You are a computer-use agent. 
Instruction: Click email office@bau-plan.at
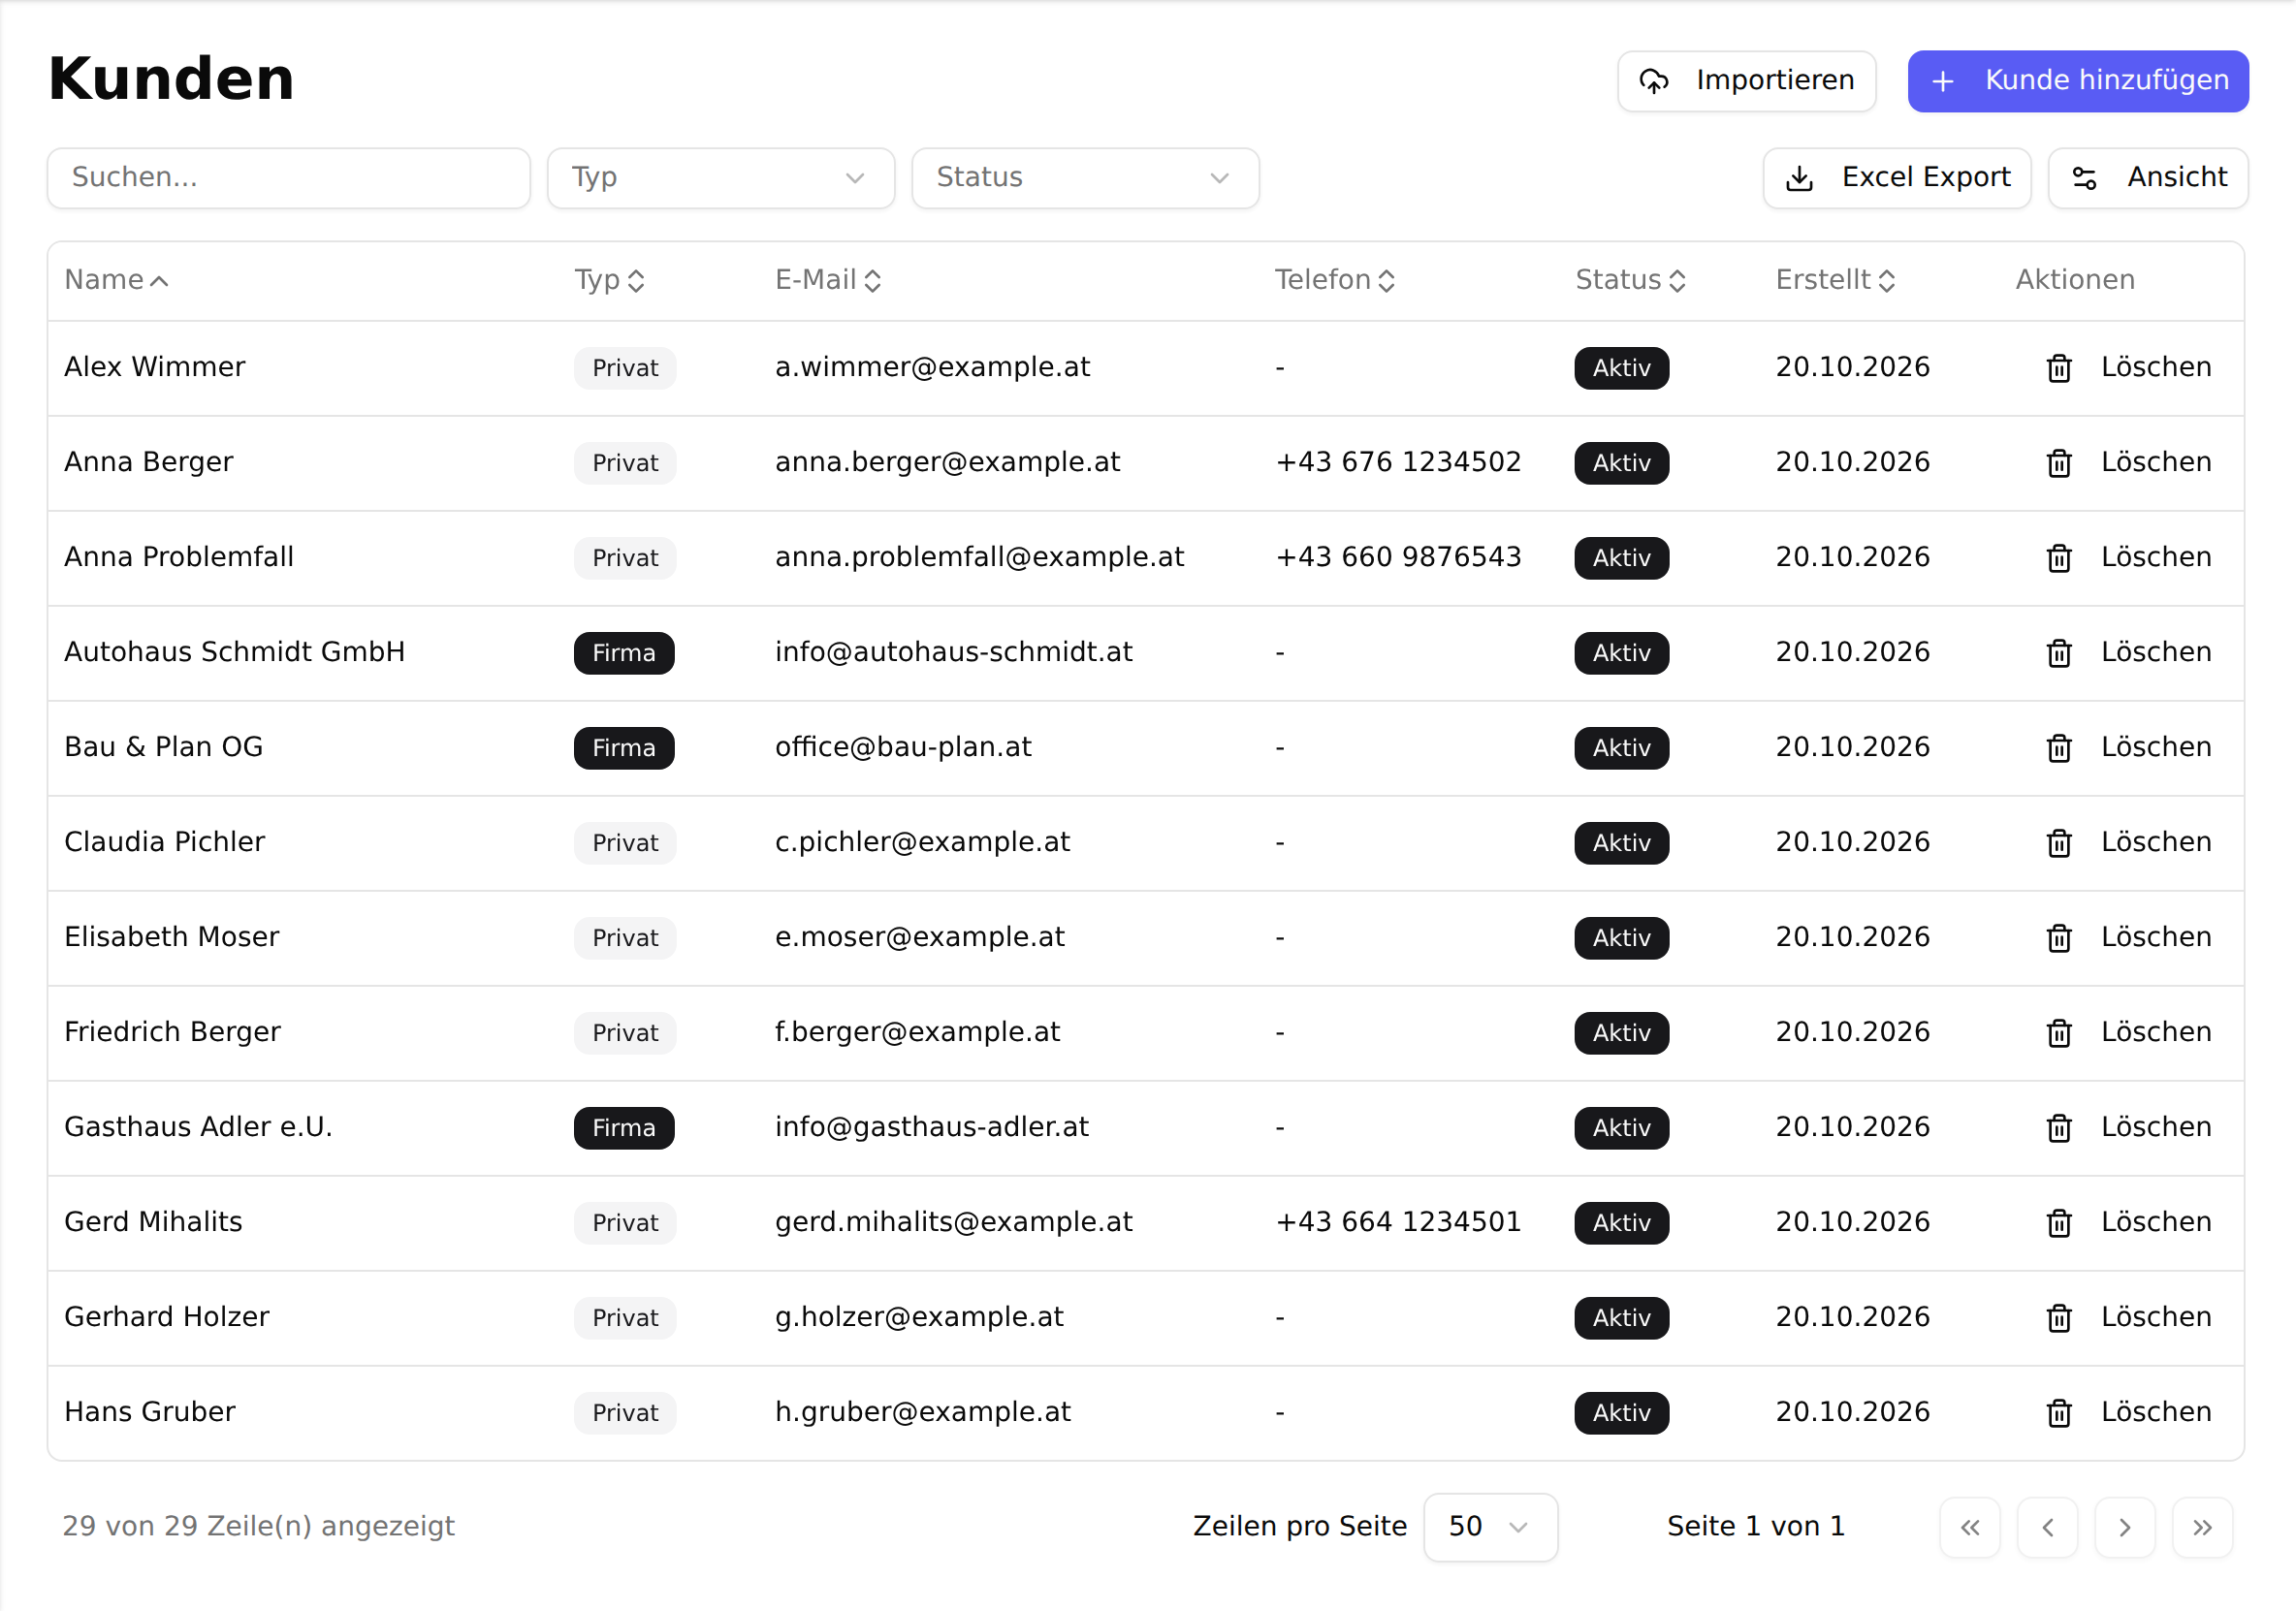(903, 747)
